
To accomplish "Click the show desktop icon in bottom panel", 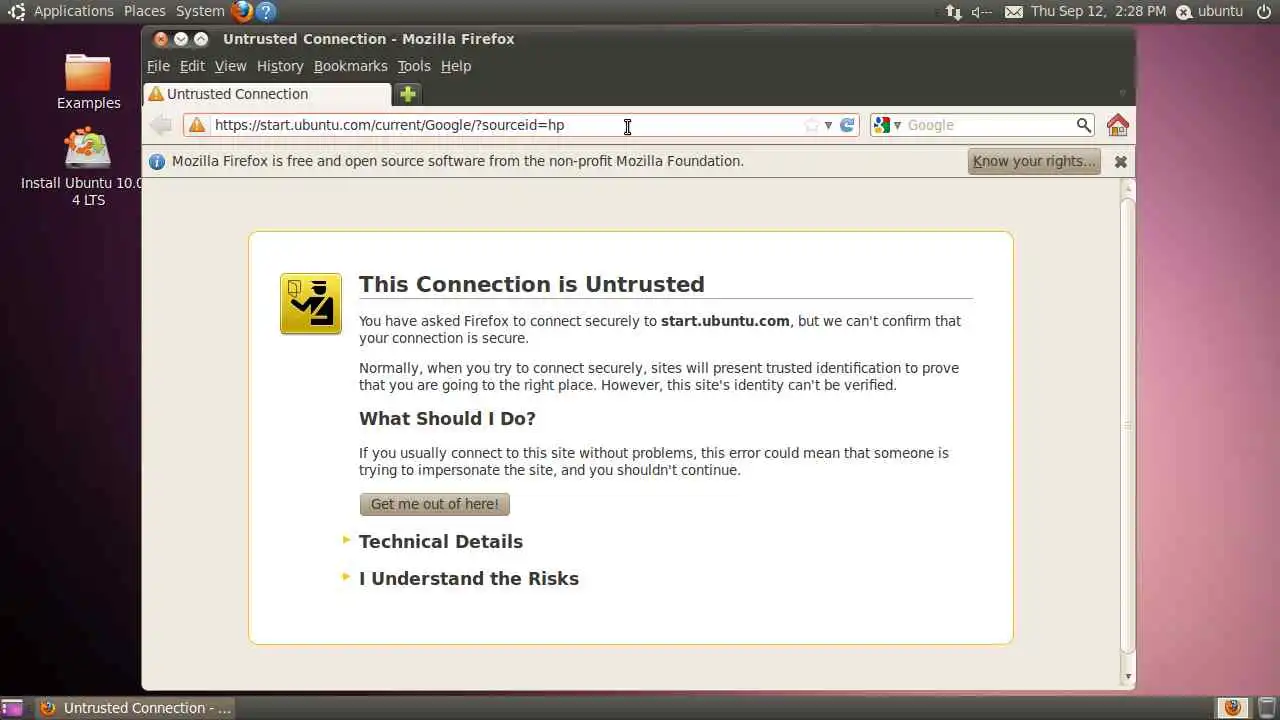I will 12,708.
